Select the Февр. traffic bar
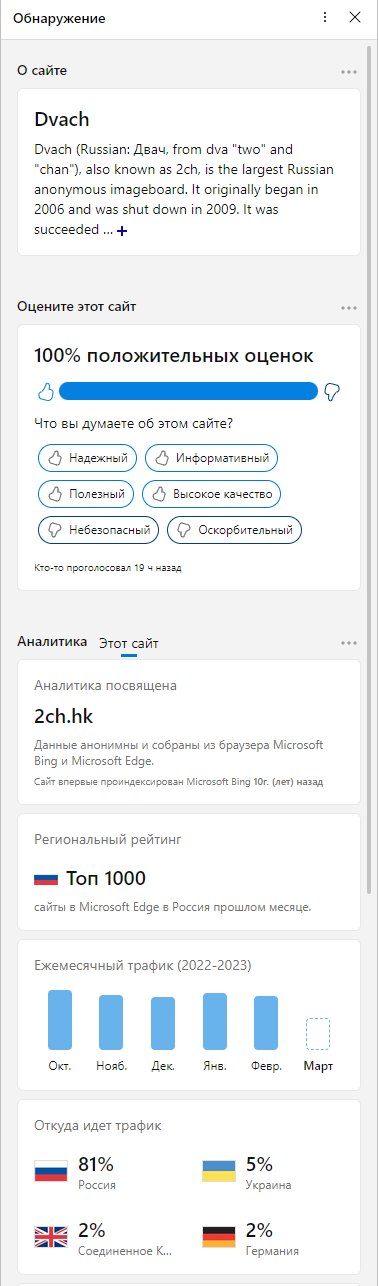Image resolution: width=378 pixels, height=1286 pixels. (x=266, y=1022)
